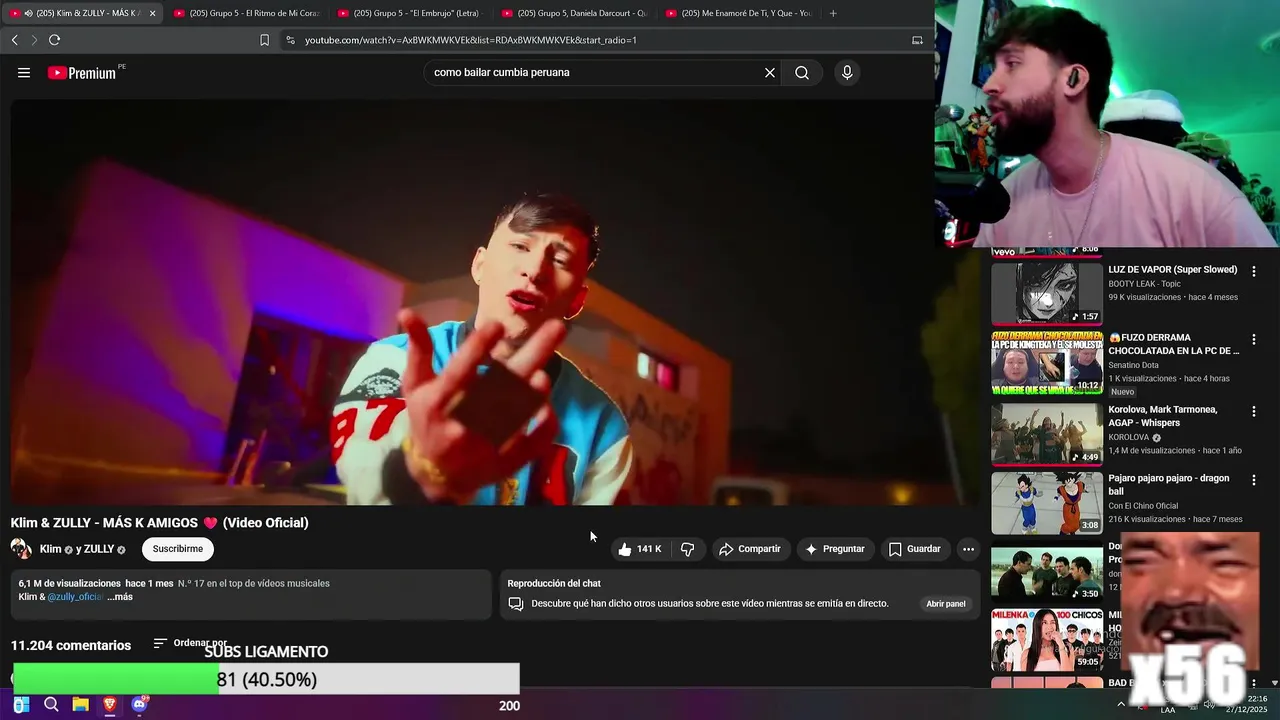Open MILENKA 100 CHICOS thumbnail

point(1047,639)
